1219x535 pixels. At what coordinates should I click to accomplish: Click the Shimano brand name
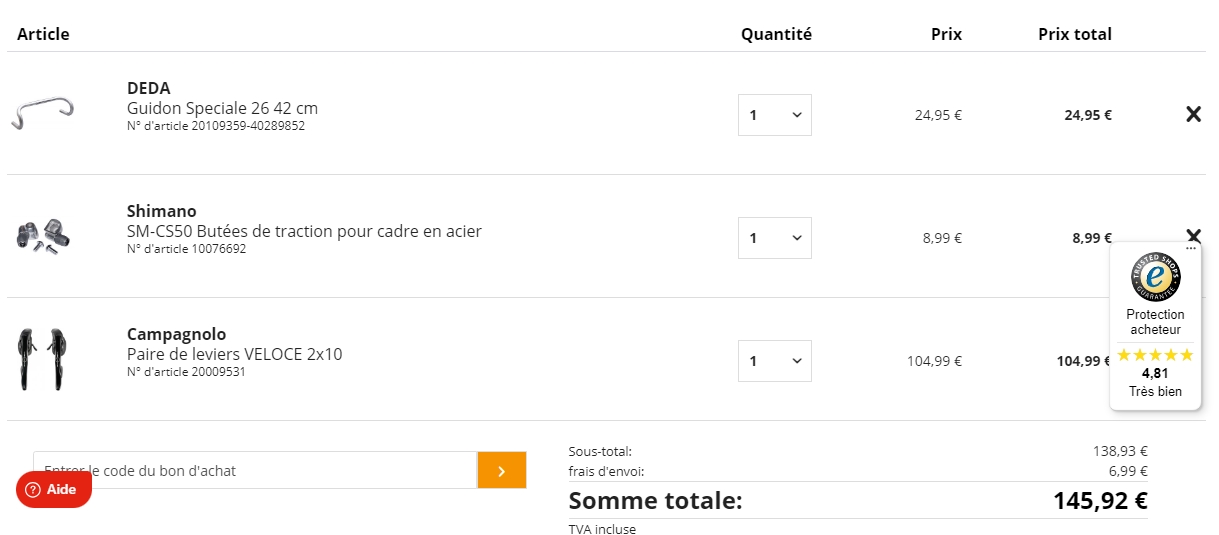click(x=161, y=211)
